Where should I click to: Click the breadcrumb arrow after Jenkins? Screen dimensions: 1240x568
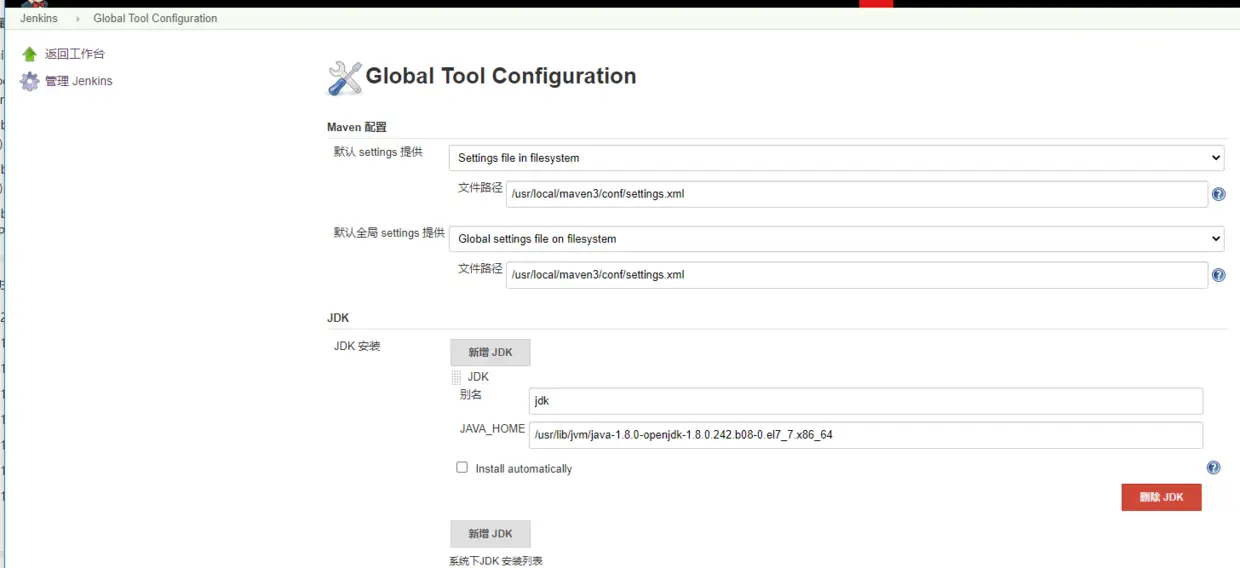(x=78, y=18)
